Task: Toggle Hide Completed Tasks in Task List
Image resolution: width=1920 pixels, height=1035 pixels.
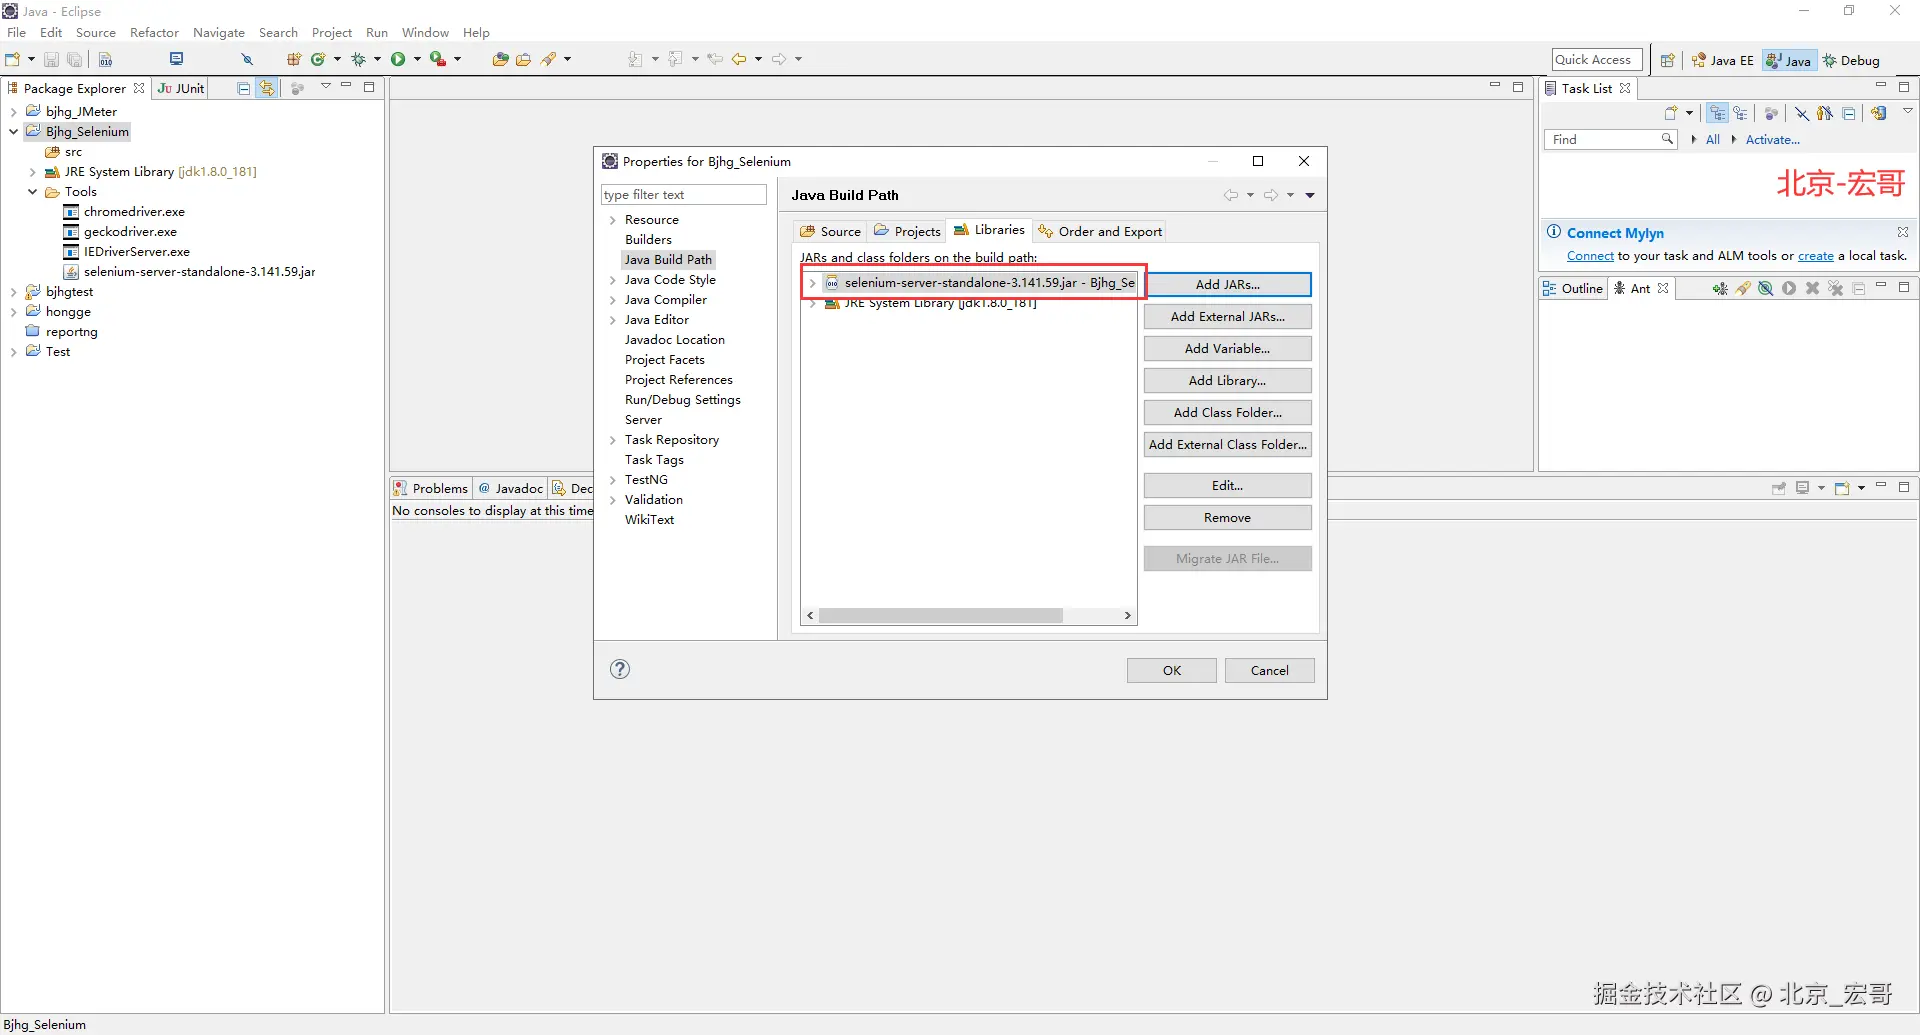Action: click(x=1802, y=113)
